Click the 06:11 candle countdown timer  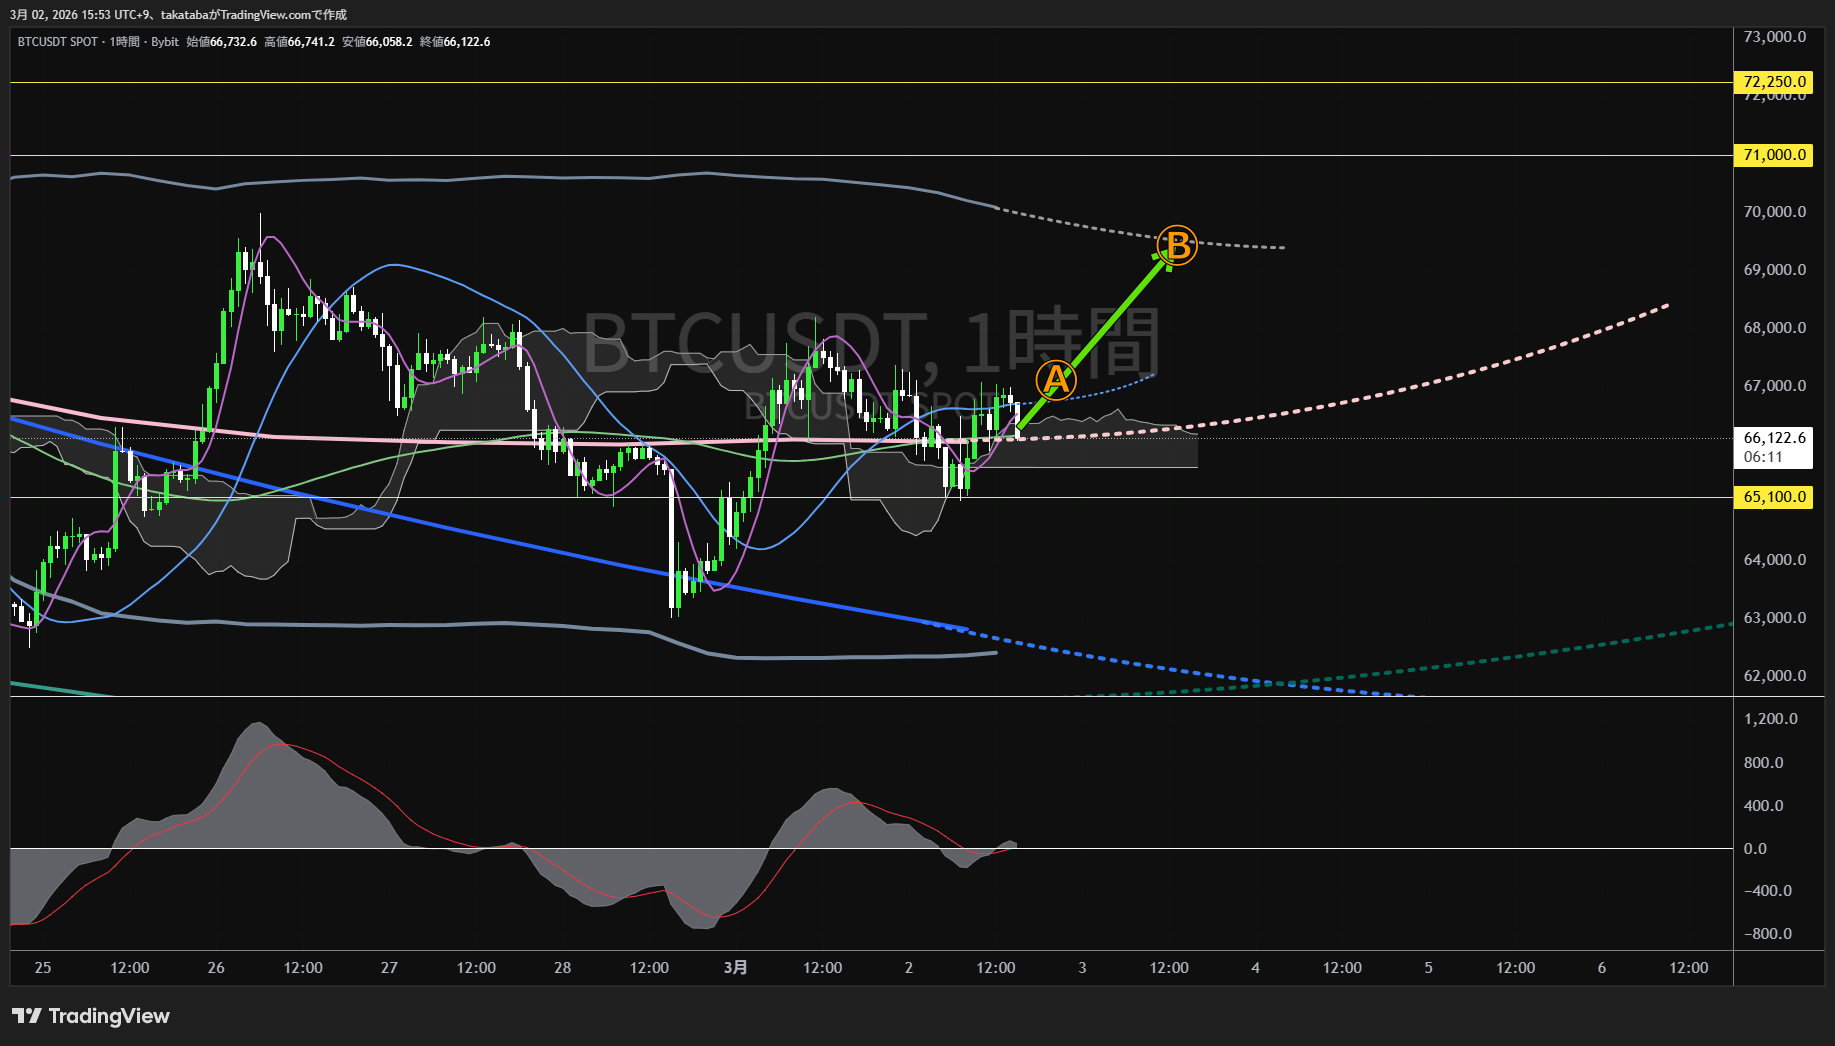pyautogui.click(x=1763, y=457)
